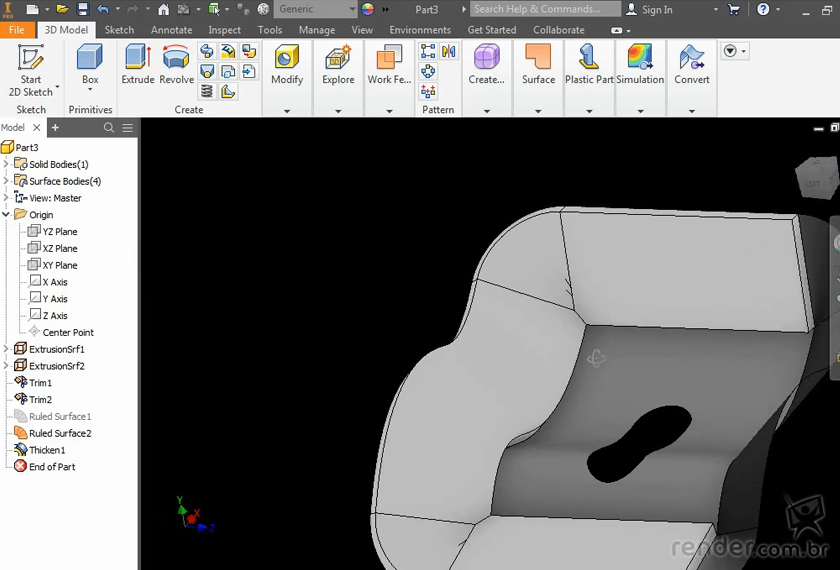Select Thicken1 feature in the browser
Viewport: 840px width, 570px height.
coord(47,450)
